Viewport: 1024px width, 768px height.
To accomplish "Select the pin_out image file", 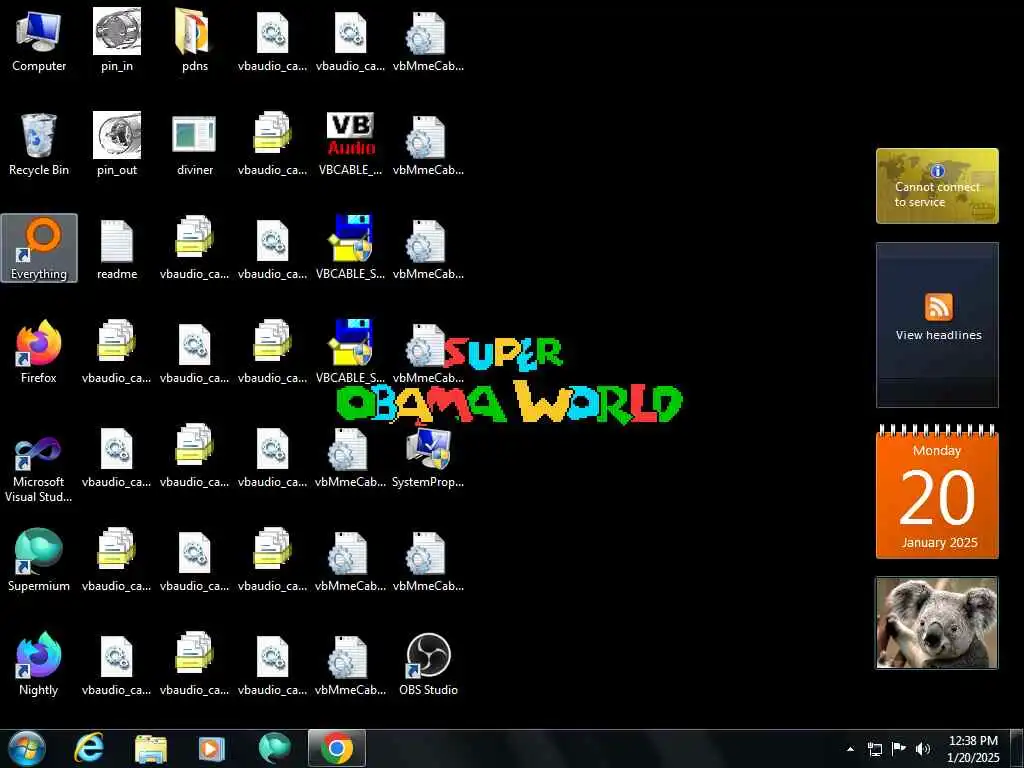I will pos(117,144).
